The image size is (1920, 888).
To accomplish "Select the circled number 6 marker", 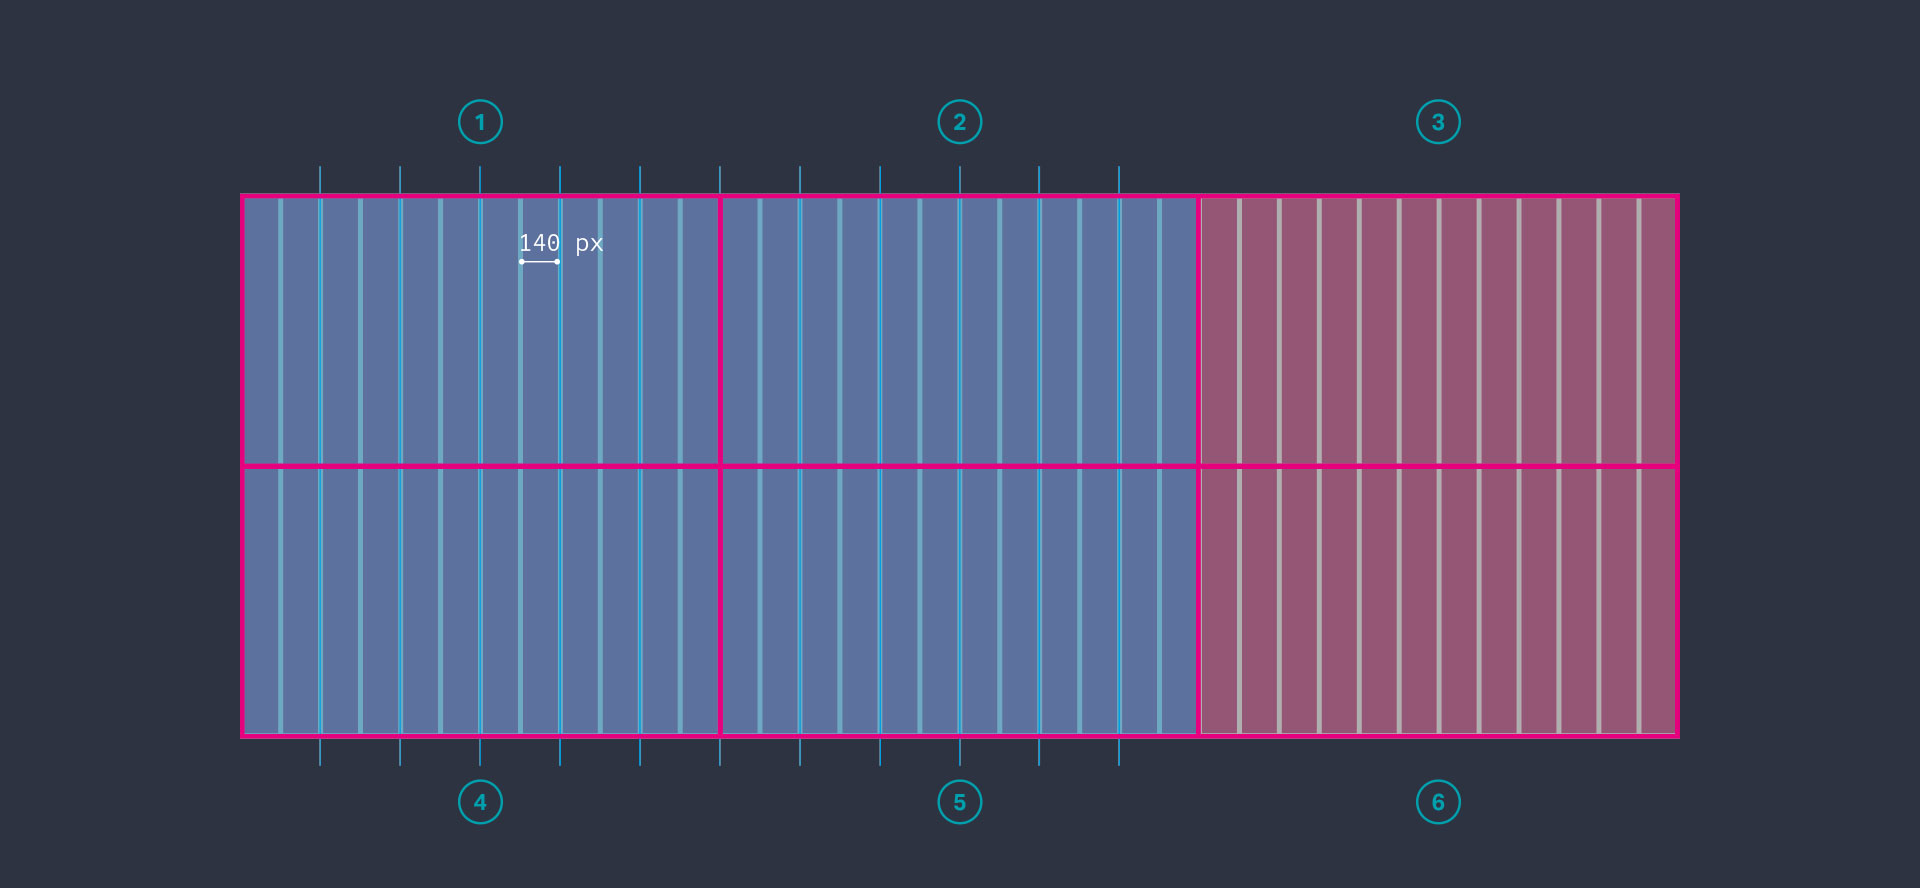I will [1438, 802].
